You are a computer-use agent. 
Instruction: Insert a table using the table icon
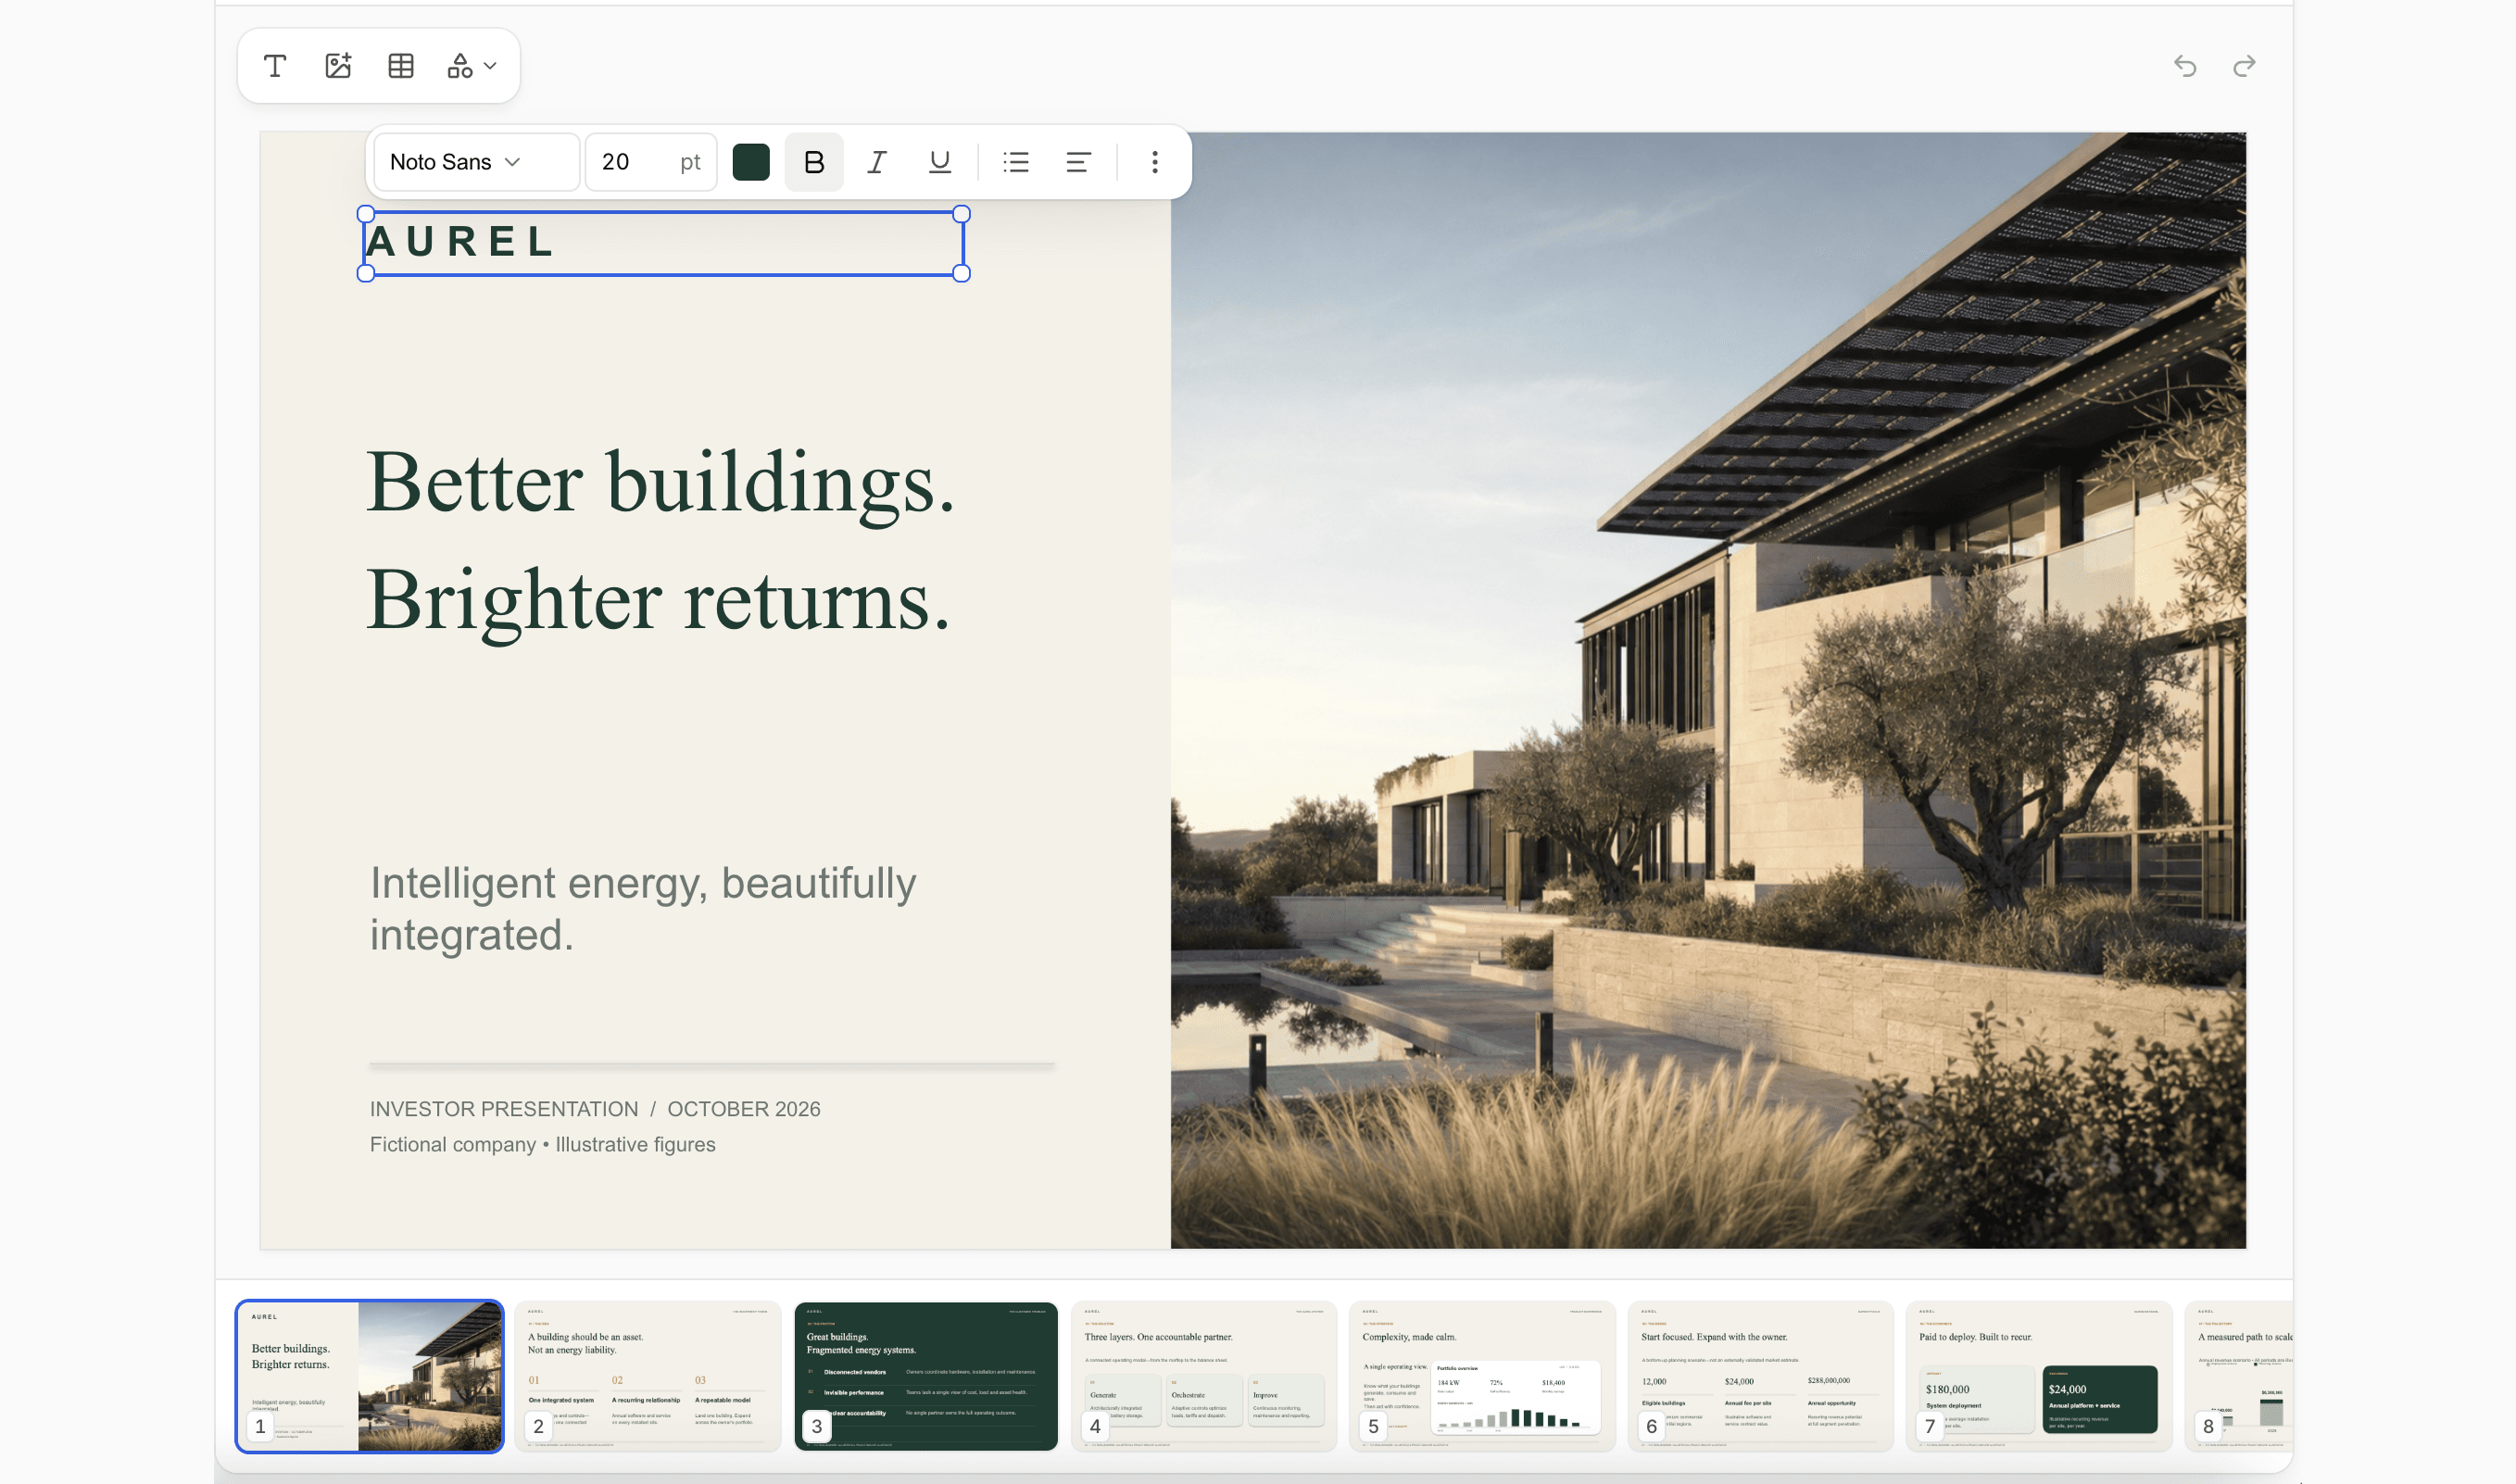(x=401, y=66)
